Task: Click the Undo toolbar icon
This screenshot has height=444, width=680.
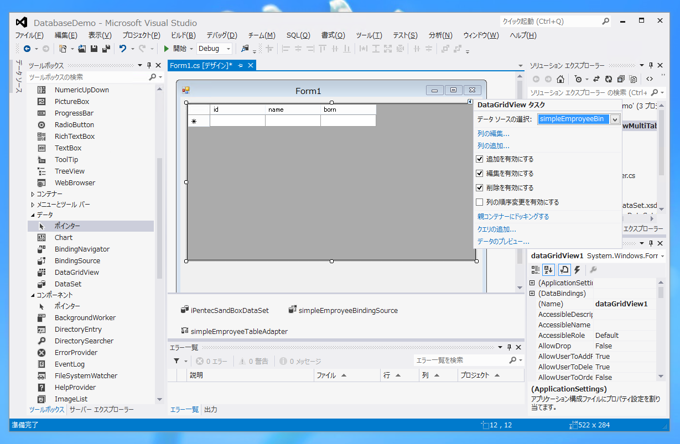Action: pos(123,49)
